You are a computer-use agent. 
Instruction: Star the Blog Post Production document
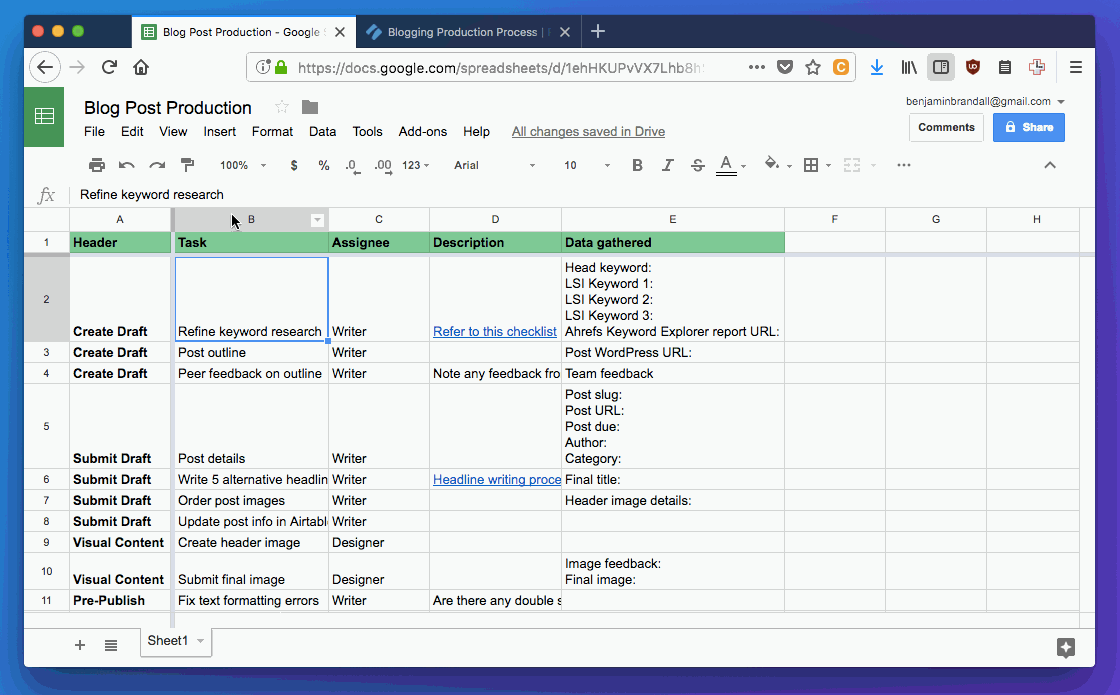(x=282, y=107)
